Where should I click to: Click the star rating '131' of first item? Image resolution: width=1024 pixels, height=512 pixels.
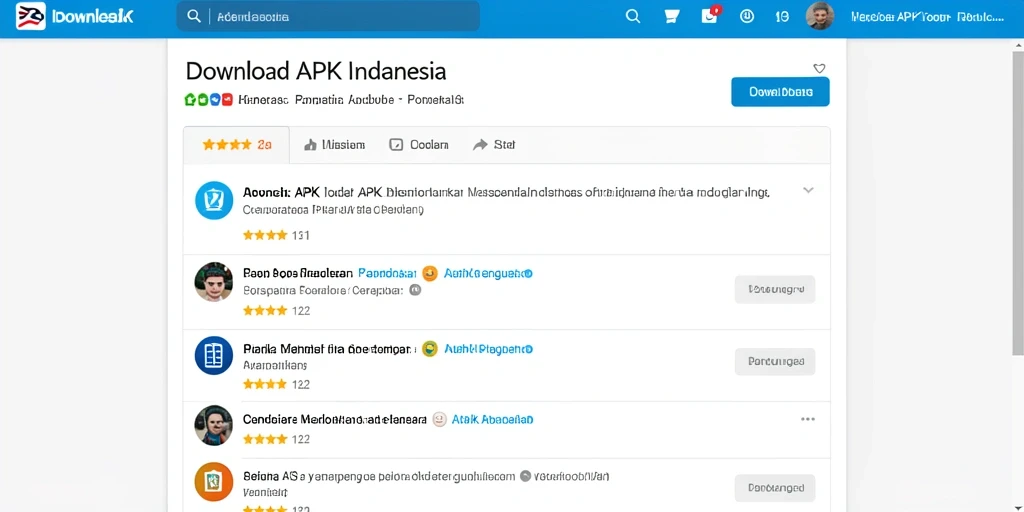(x=276, y=235)
